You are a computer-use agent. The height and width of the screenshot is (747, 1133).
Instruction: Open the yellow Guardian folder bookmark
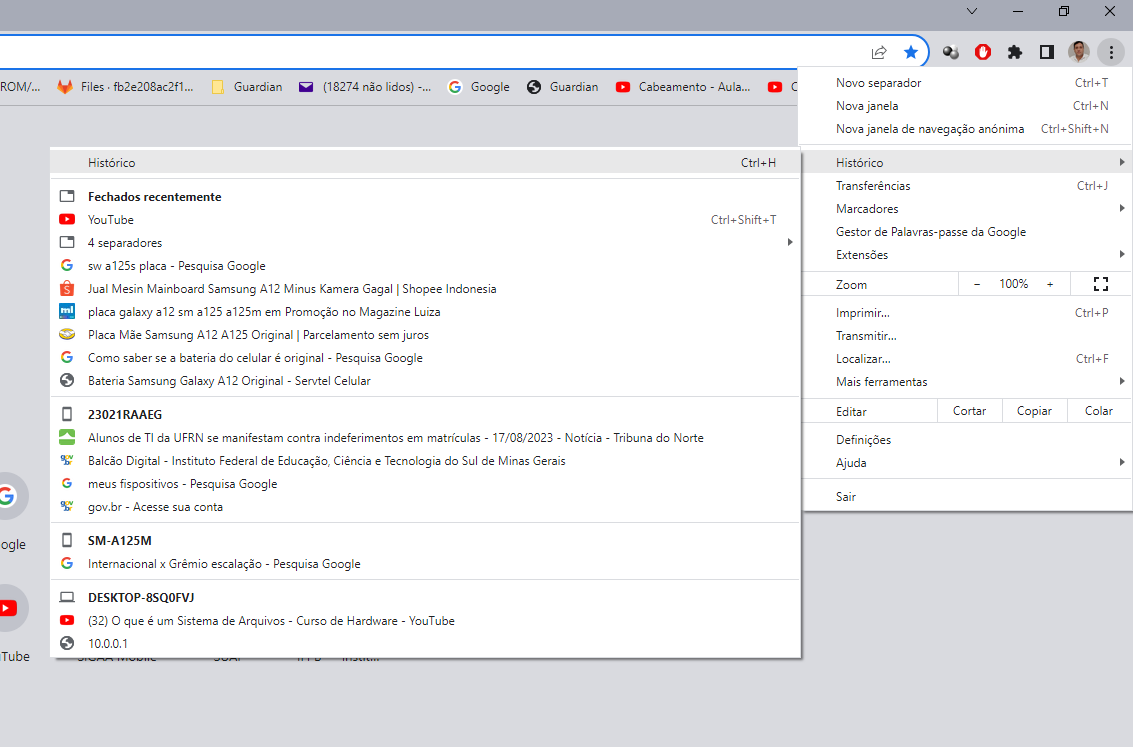pos(247,87)
